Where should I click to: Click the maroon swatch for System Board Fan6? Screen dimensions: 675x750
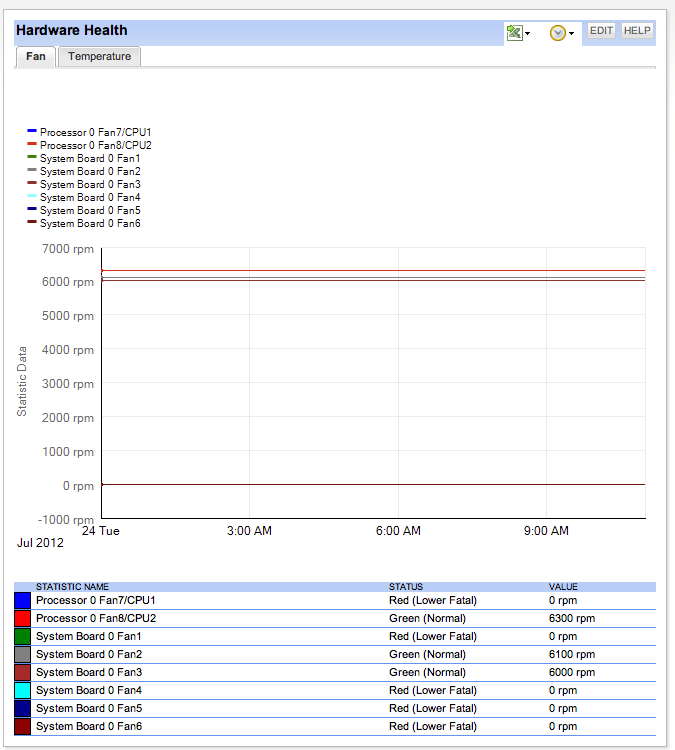click(x=22, y=727)
